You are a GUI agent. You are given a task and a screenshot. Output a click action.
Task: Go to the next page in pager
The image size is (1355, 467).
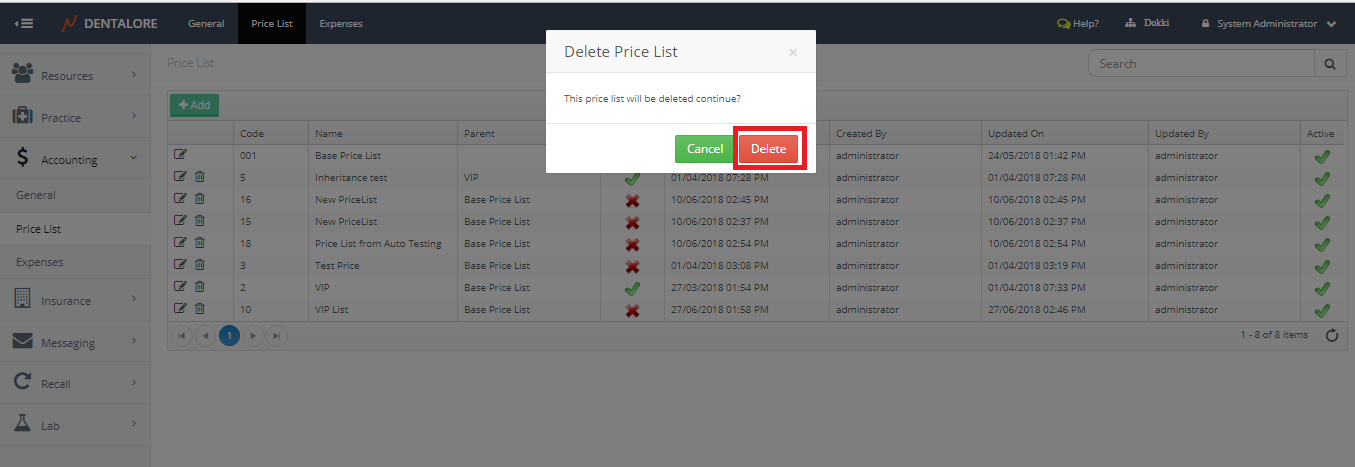tap(253, 336)
